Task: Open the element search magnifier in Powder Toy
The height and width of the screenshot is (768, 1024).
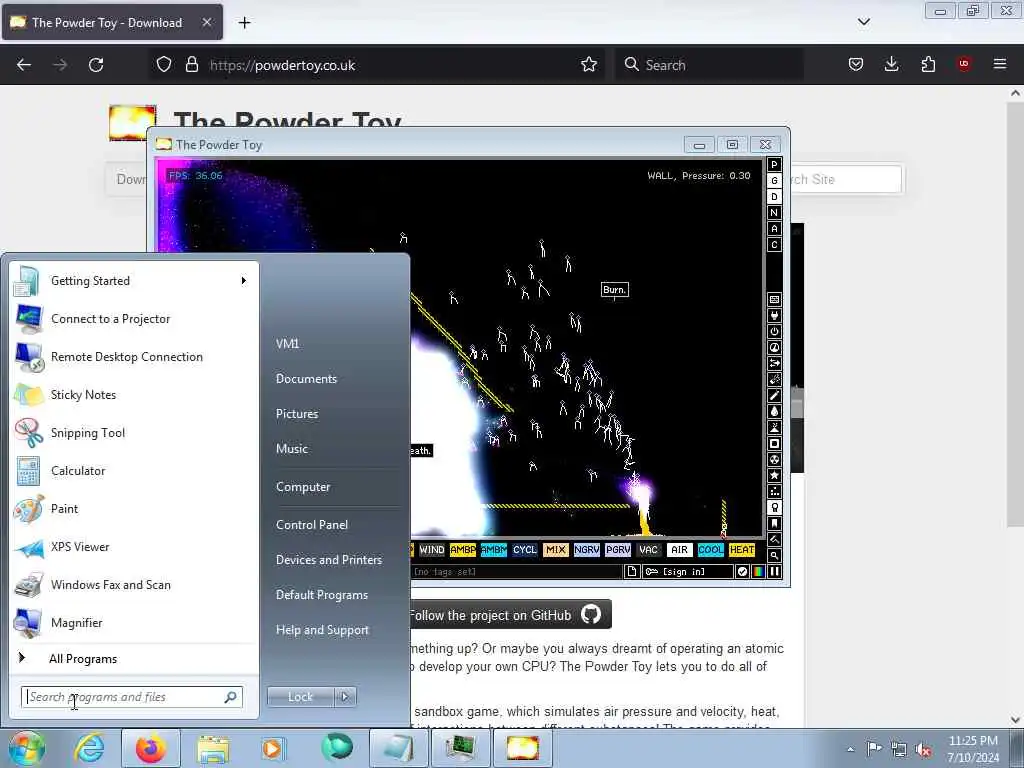Action: click(774, 556)
